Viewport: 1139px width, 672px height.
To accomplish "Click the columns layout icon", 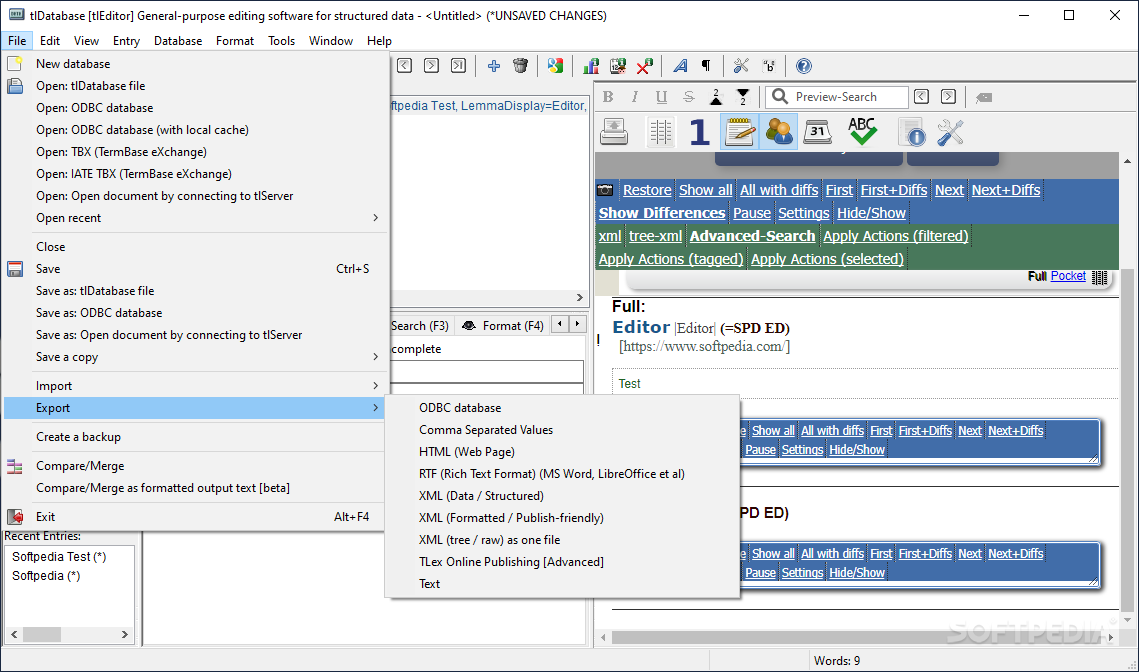I will [660, 132].
